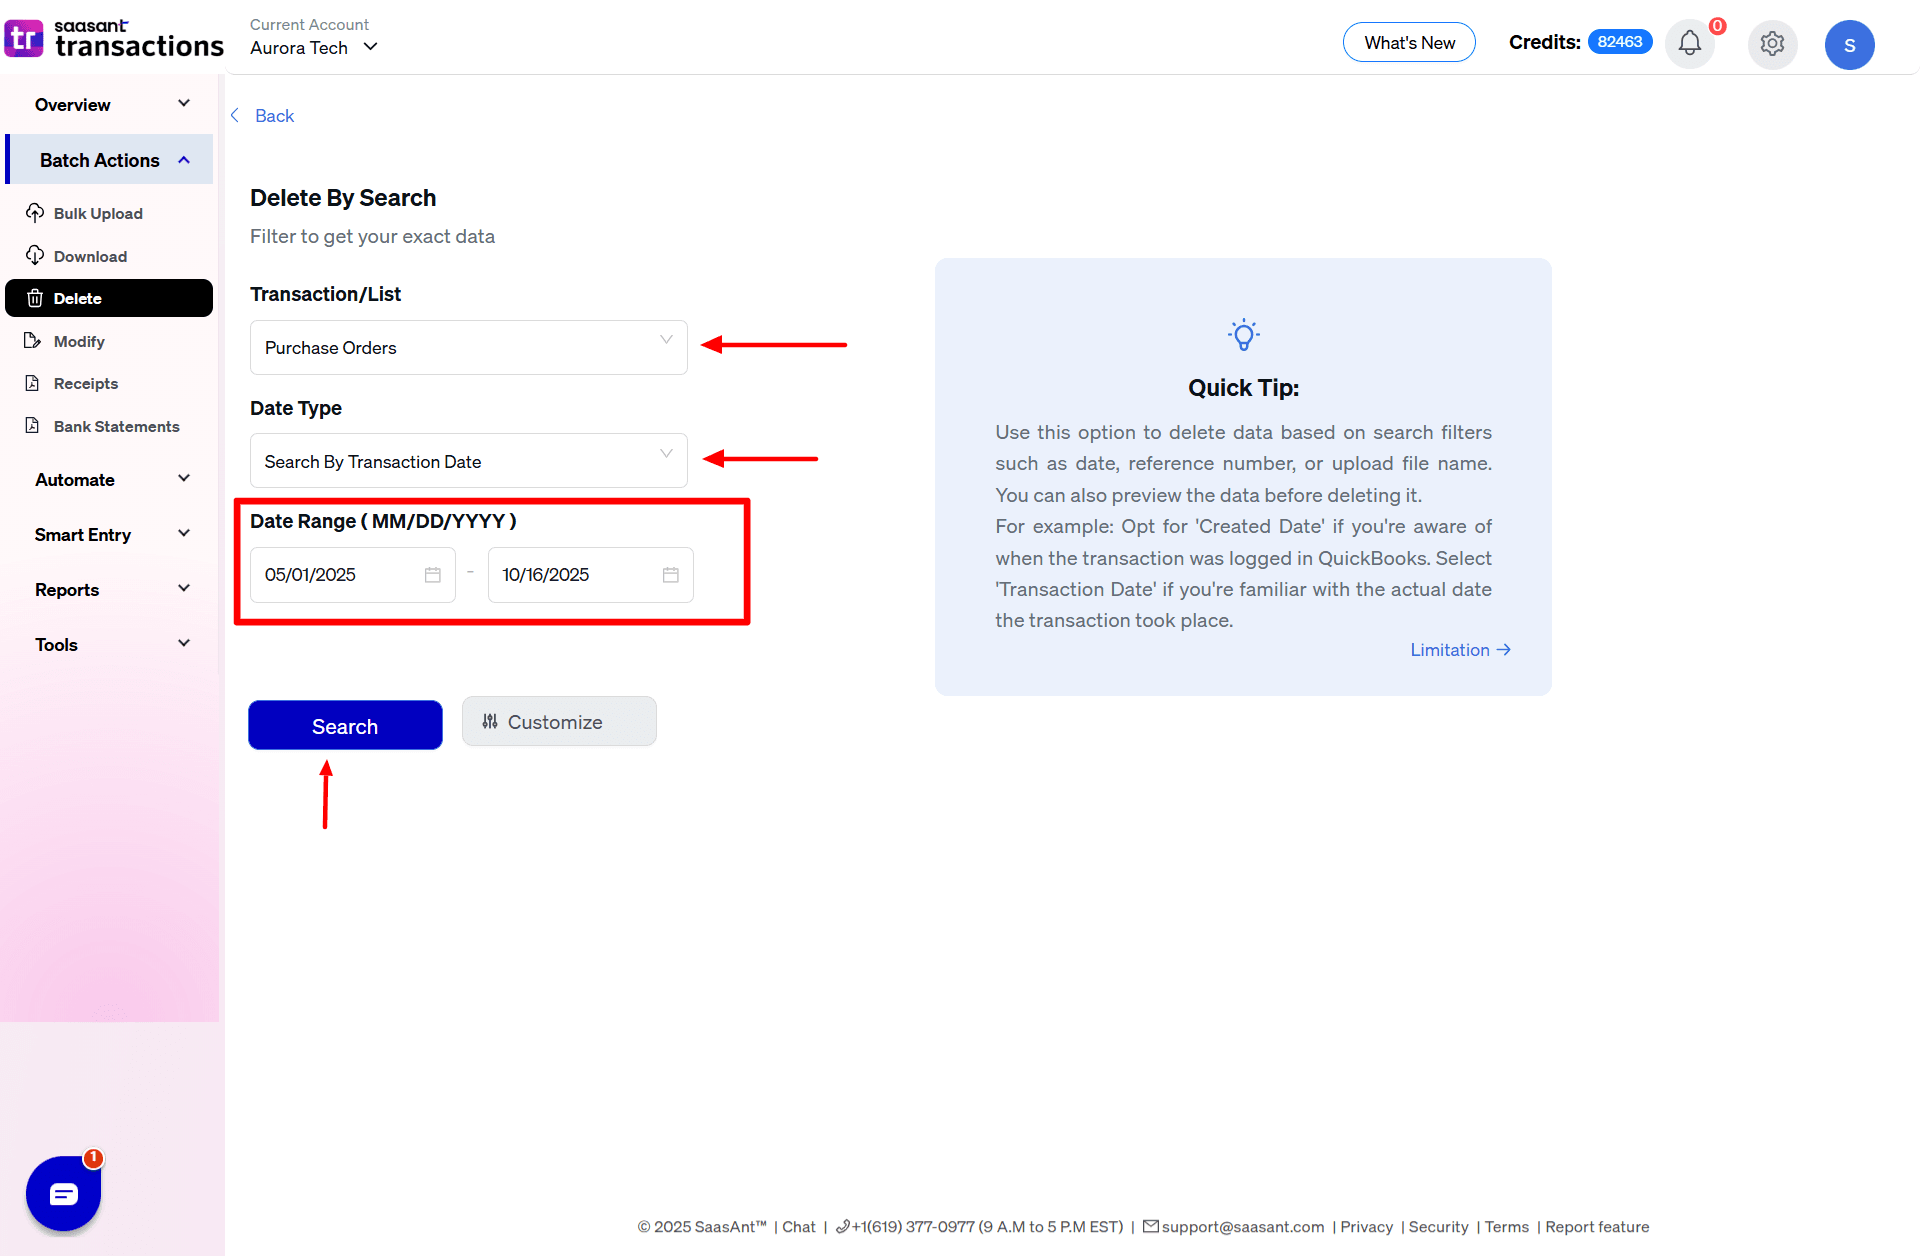Click the Download cloud icon
The image size is (1920, 1259).
[35, 256]
